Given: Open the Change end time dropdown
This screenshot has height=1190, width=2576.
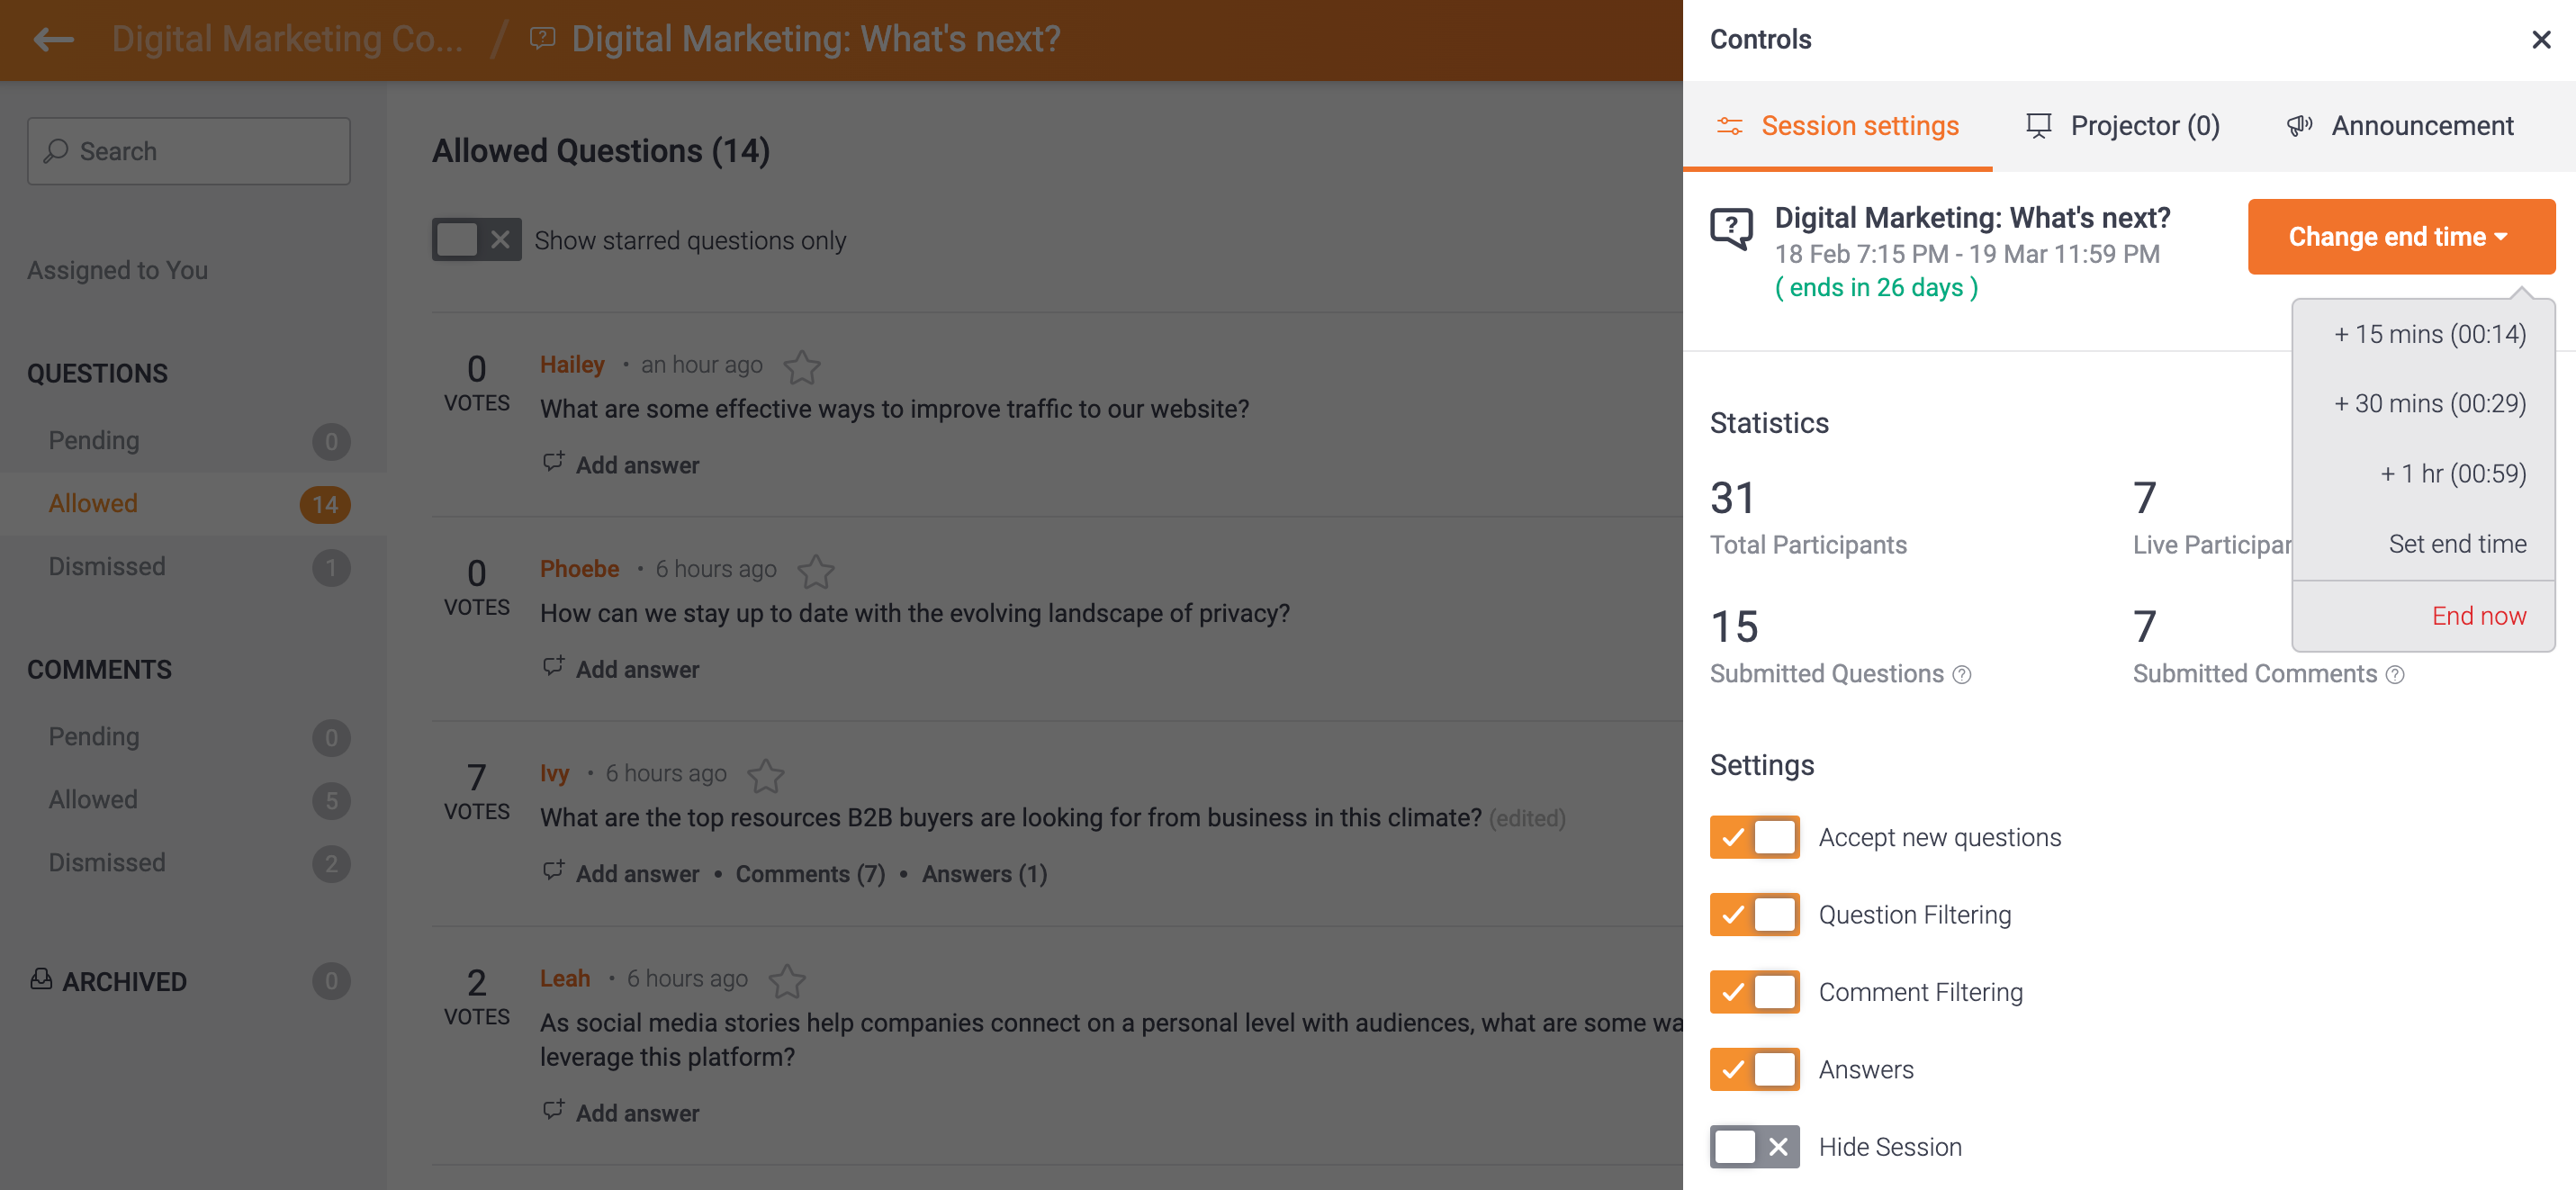Looking at the screenshot, I should tap(2401, 237).
